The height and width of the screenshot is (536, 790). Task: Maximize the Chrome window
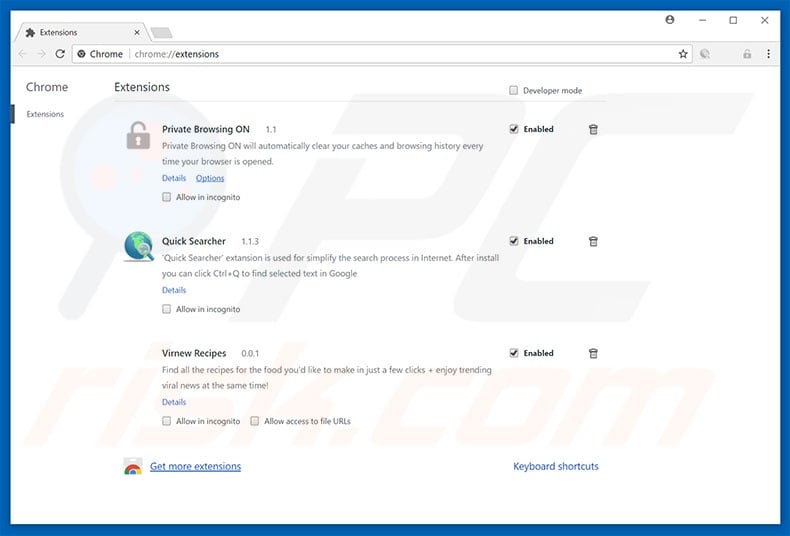733,20
